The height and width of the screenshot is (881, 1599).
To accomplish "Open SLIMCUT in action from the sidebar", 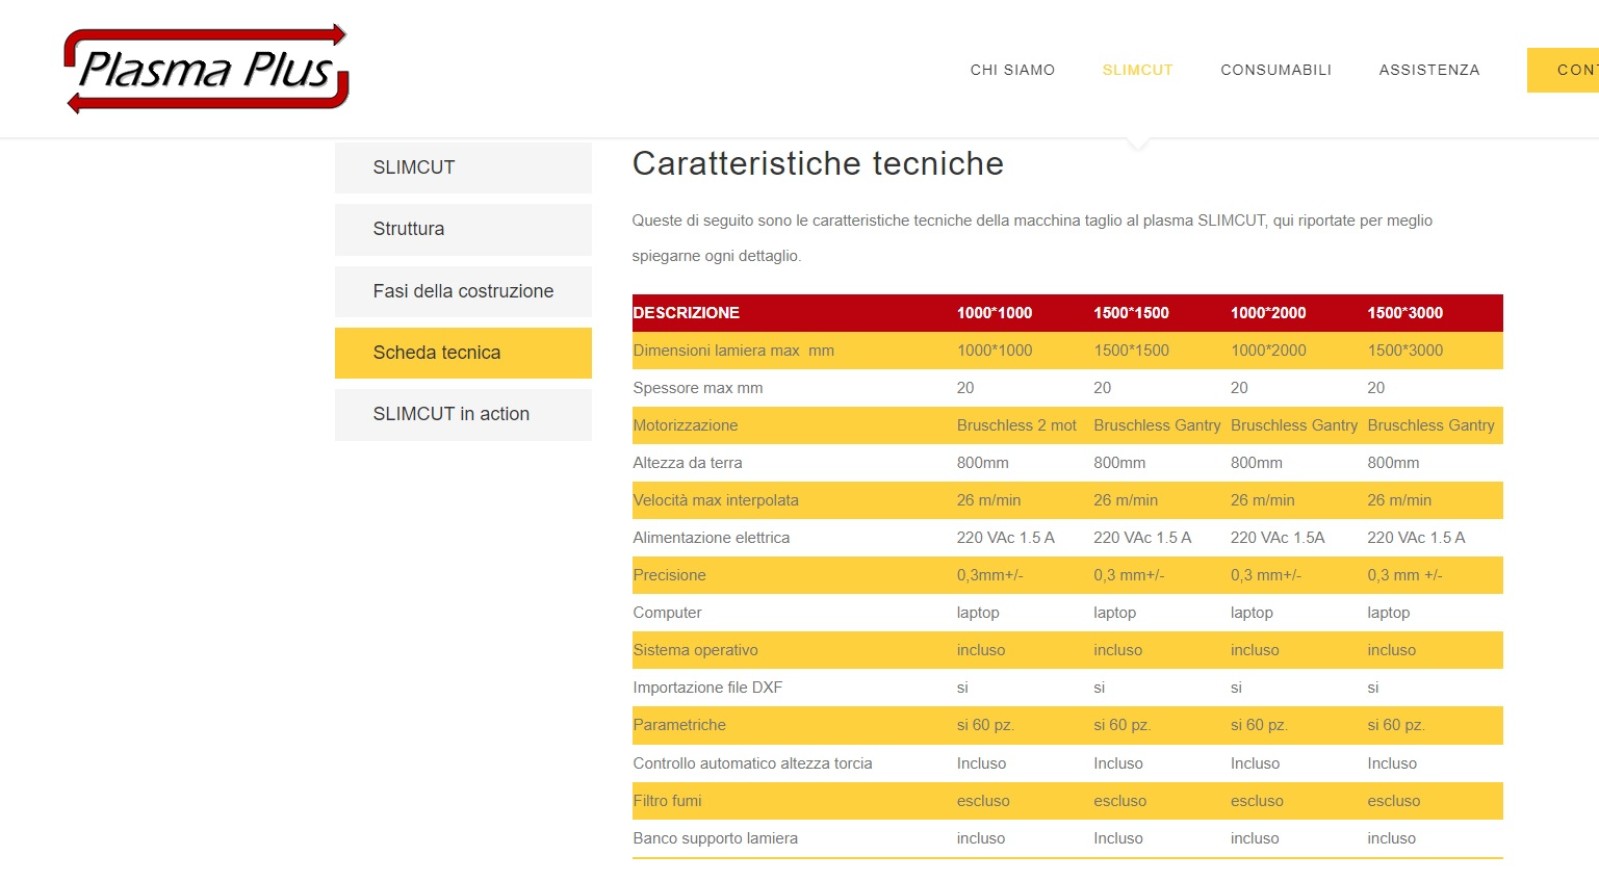I will point(463,414).
